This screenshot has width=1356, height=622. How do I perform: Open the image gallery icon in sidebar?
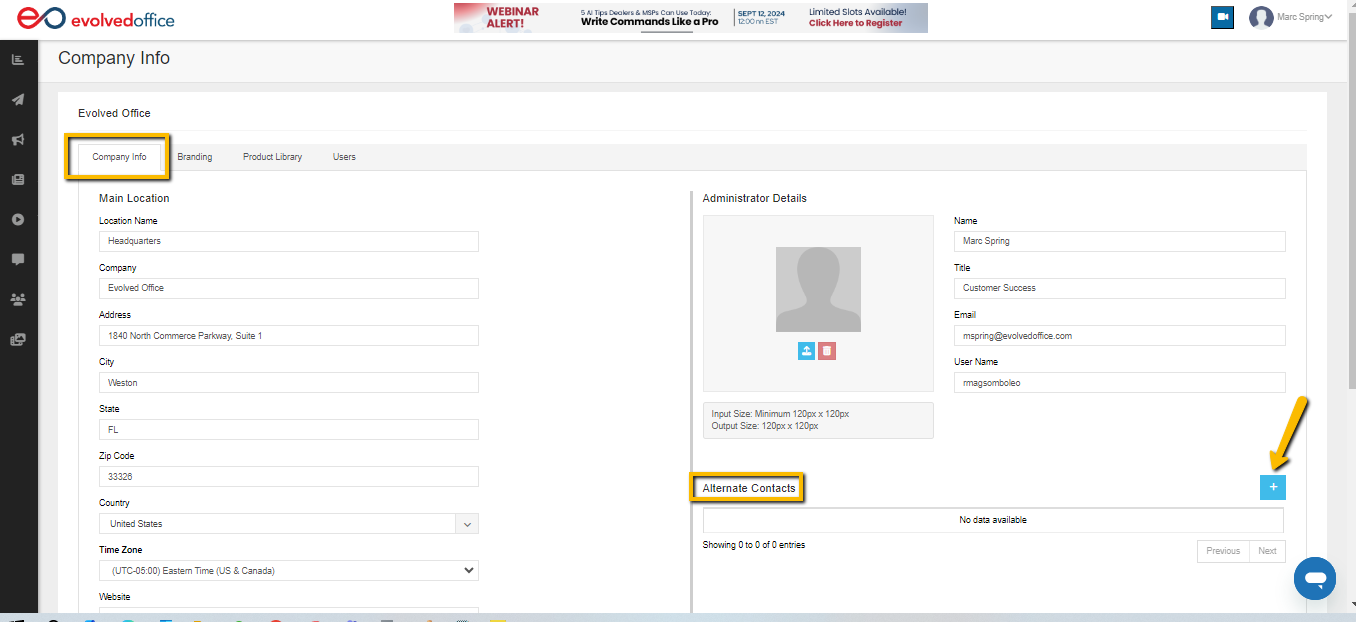coord(18,339)
